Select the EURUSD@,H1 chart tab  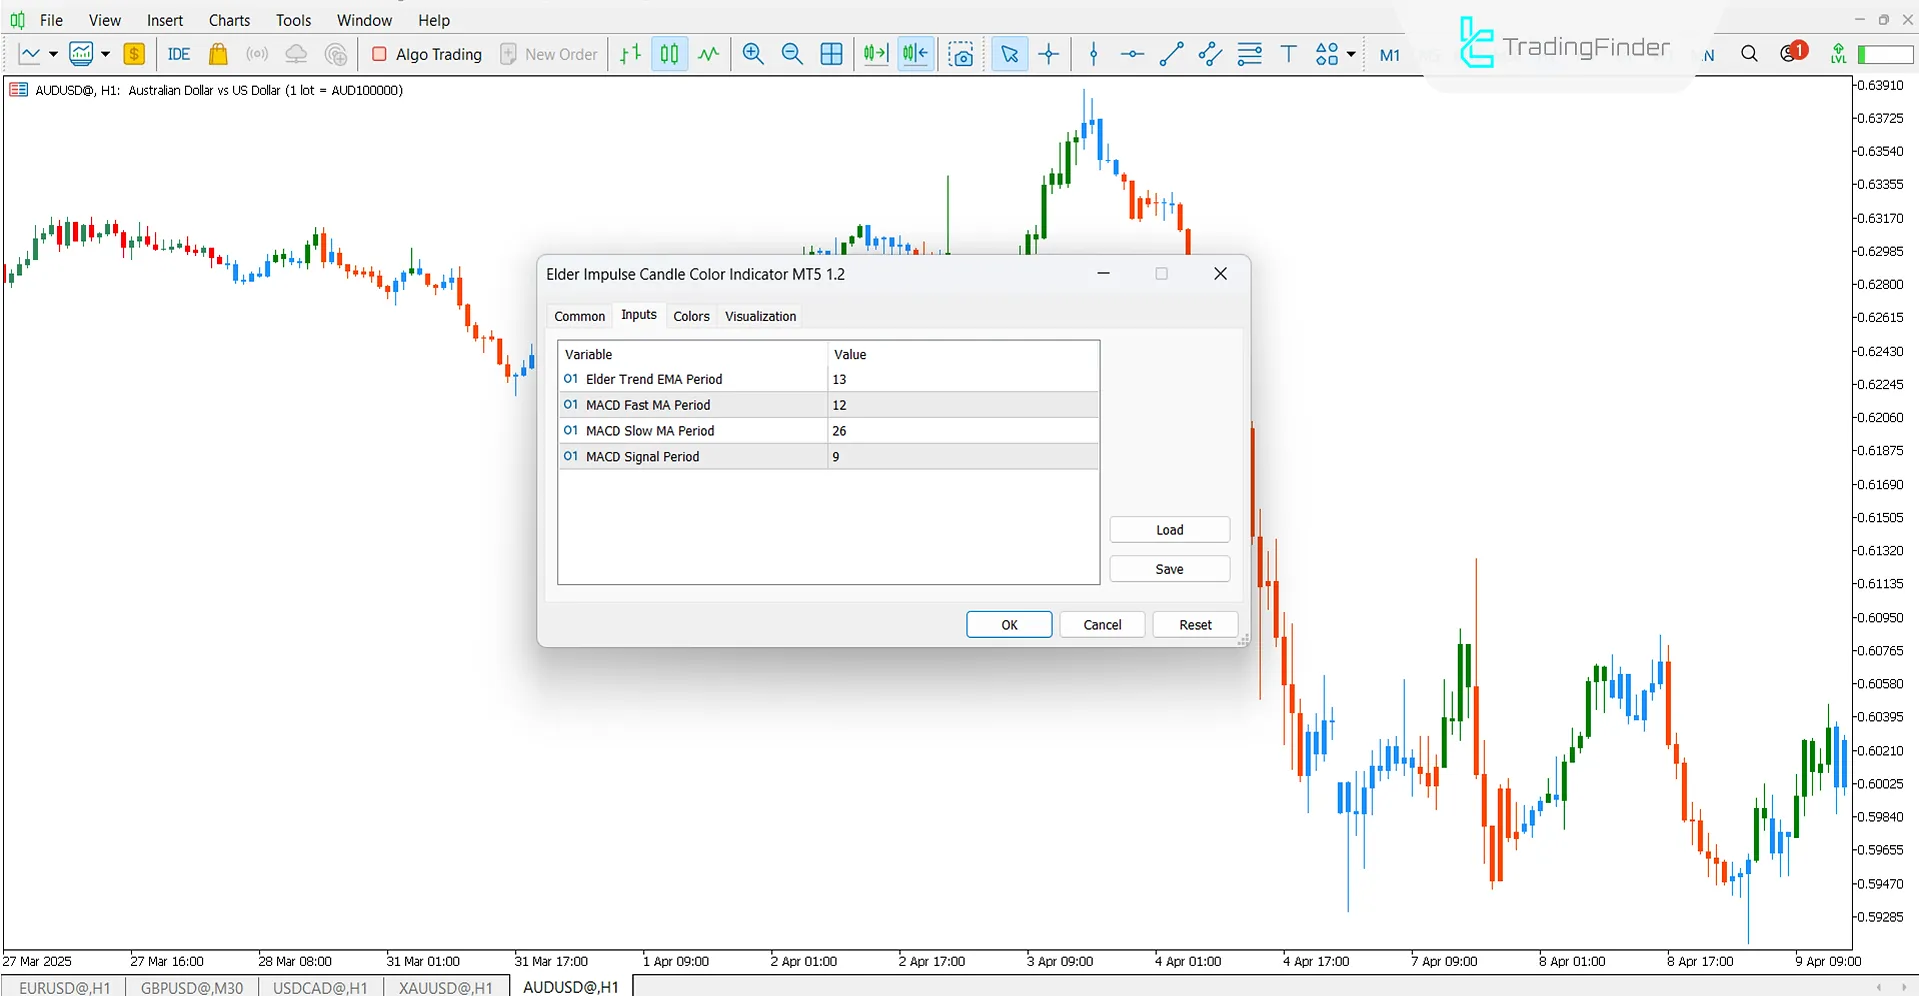coord(63,987)
